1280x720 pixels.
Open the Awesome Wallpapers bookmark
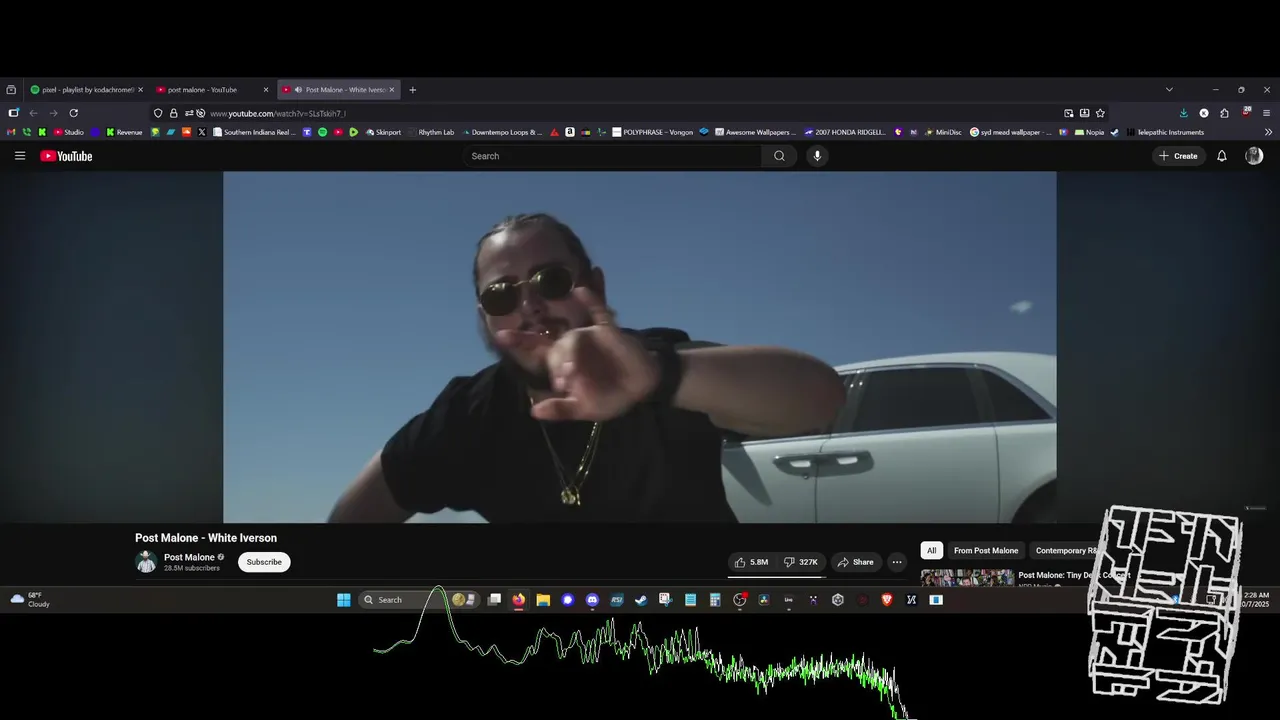pyautogui.click(x=755, y=132)
